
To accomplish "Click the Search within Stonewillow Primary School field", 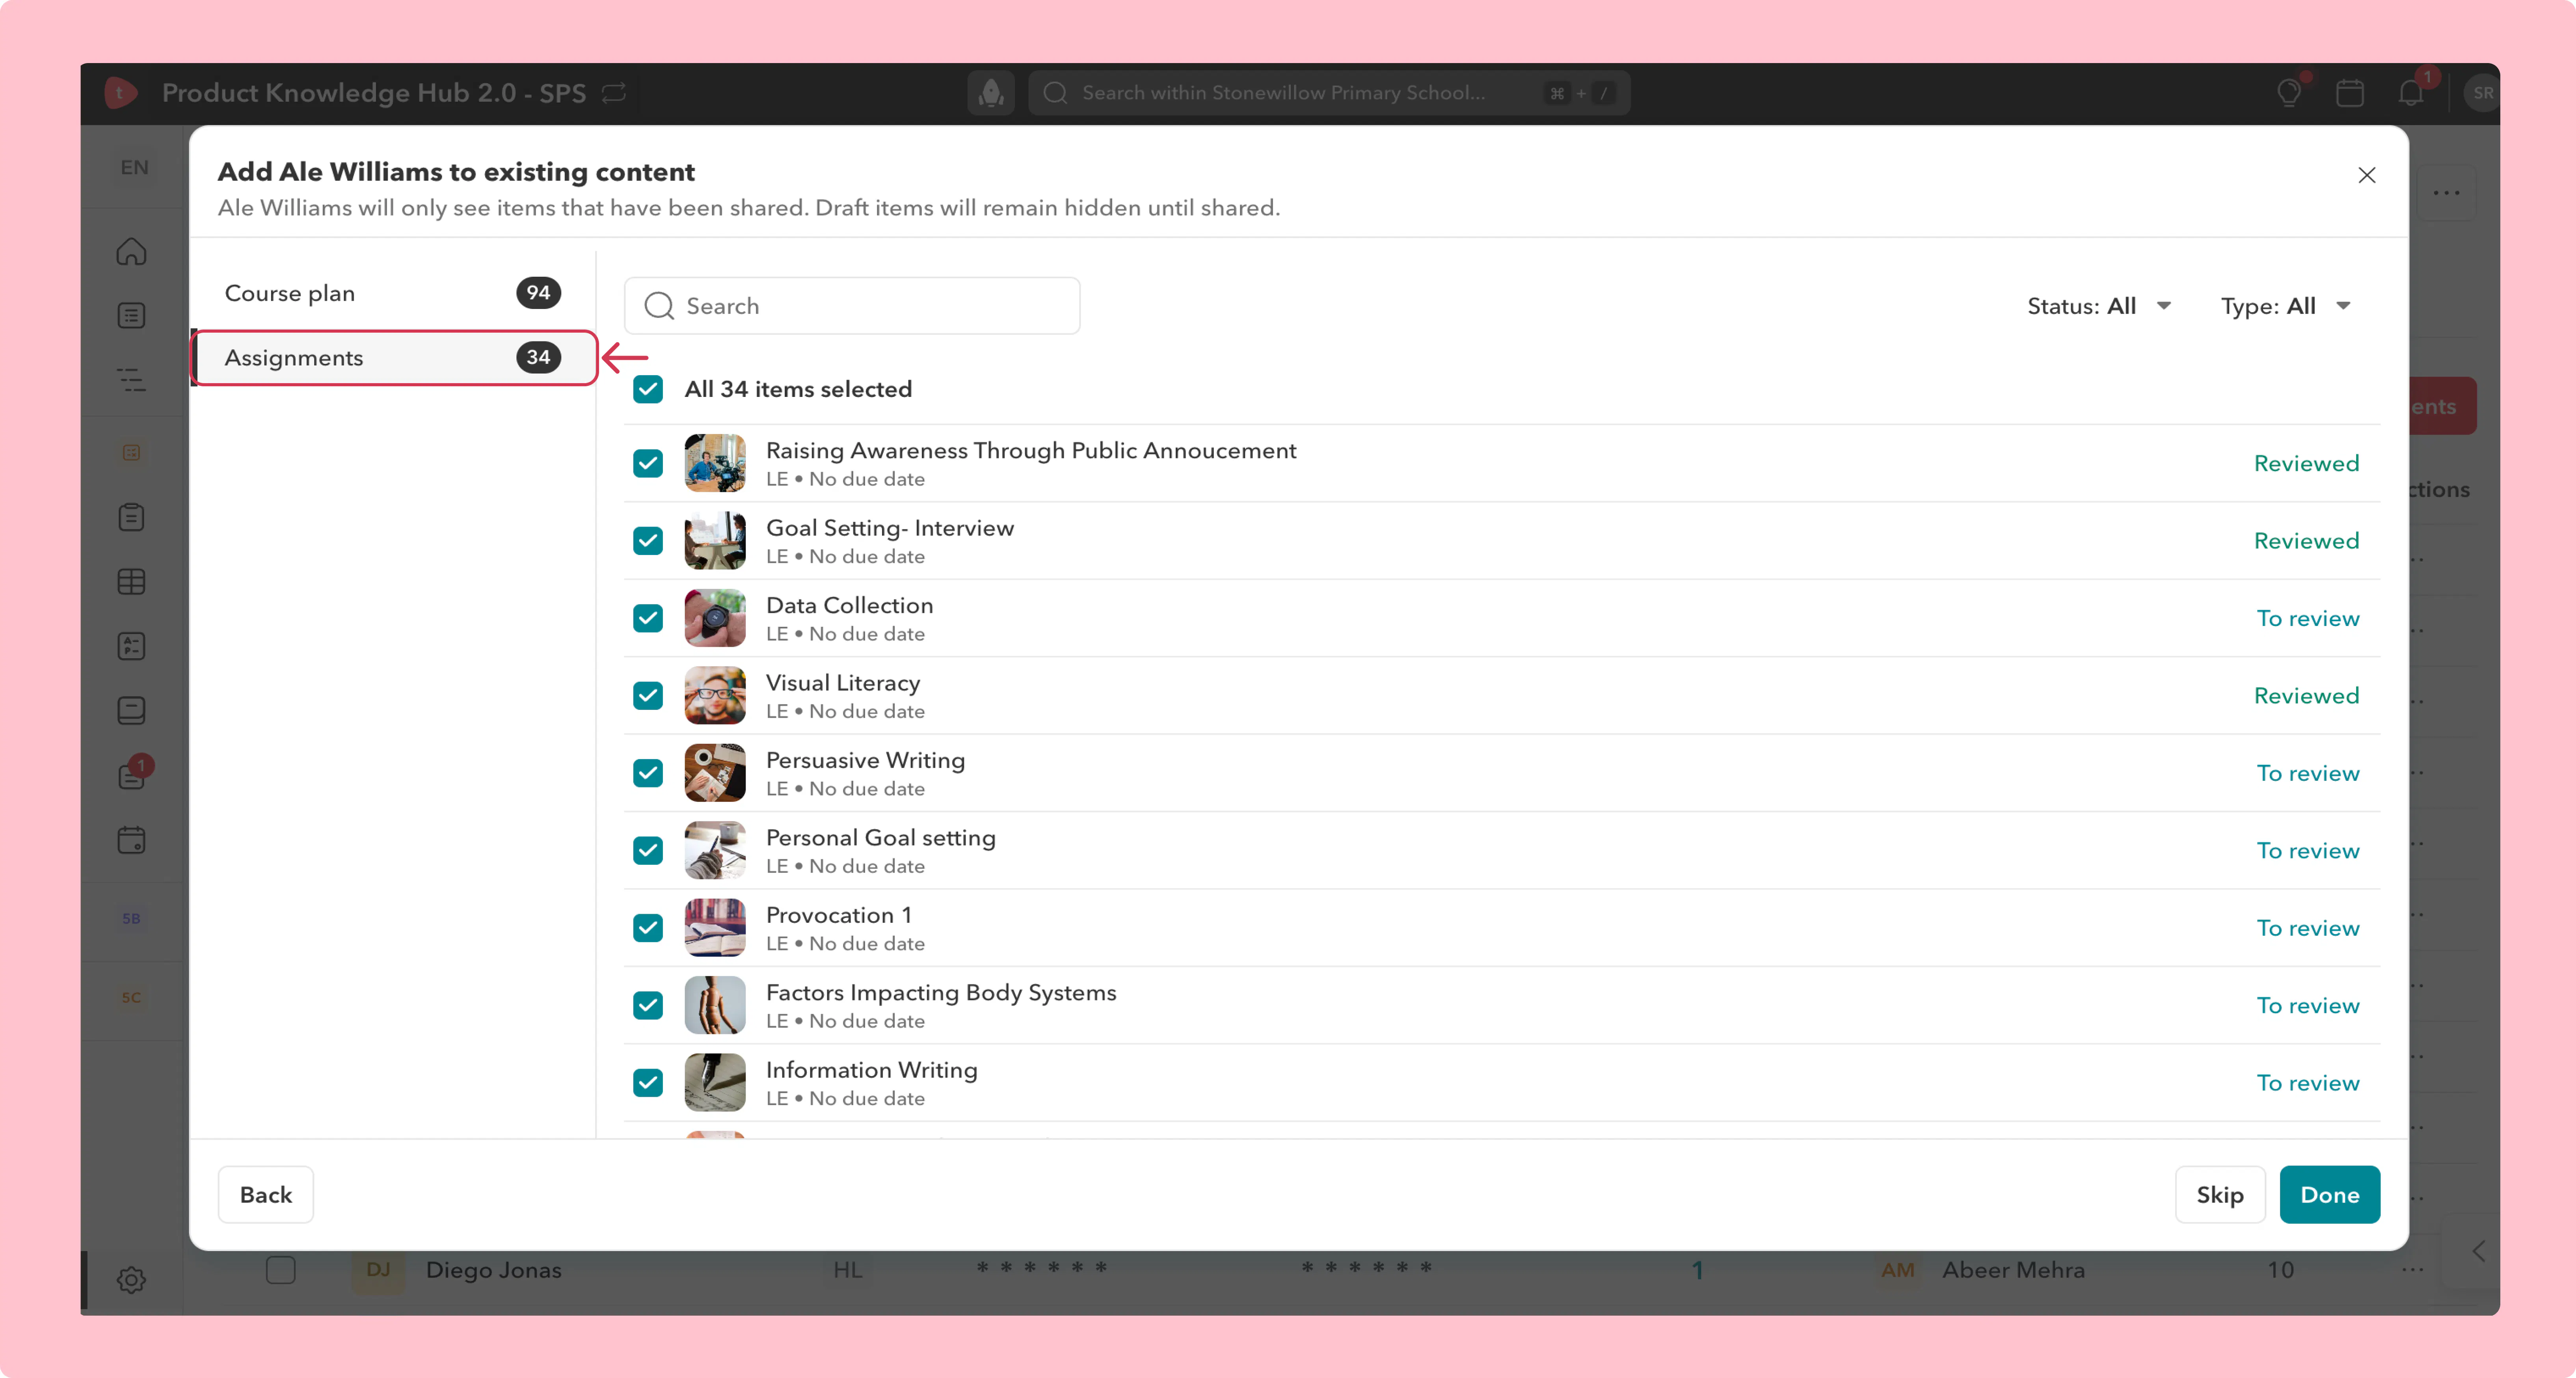I will coord(1329,93).
